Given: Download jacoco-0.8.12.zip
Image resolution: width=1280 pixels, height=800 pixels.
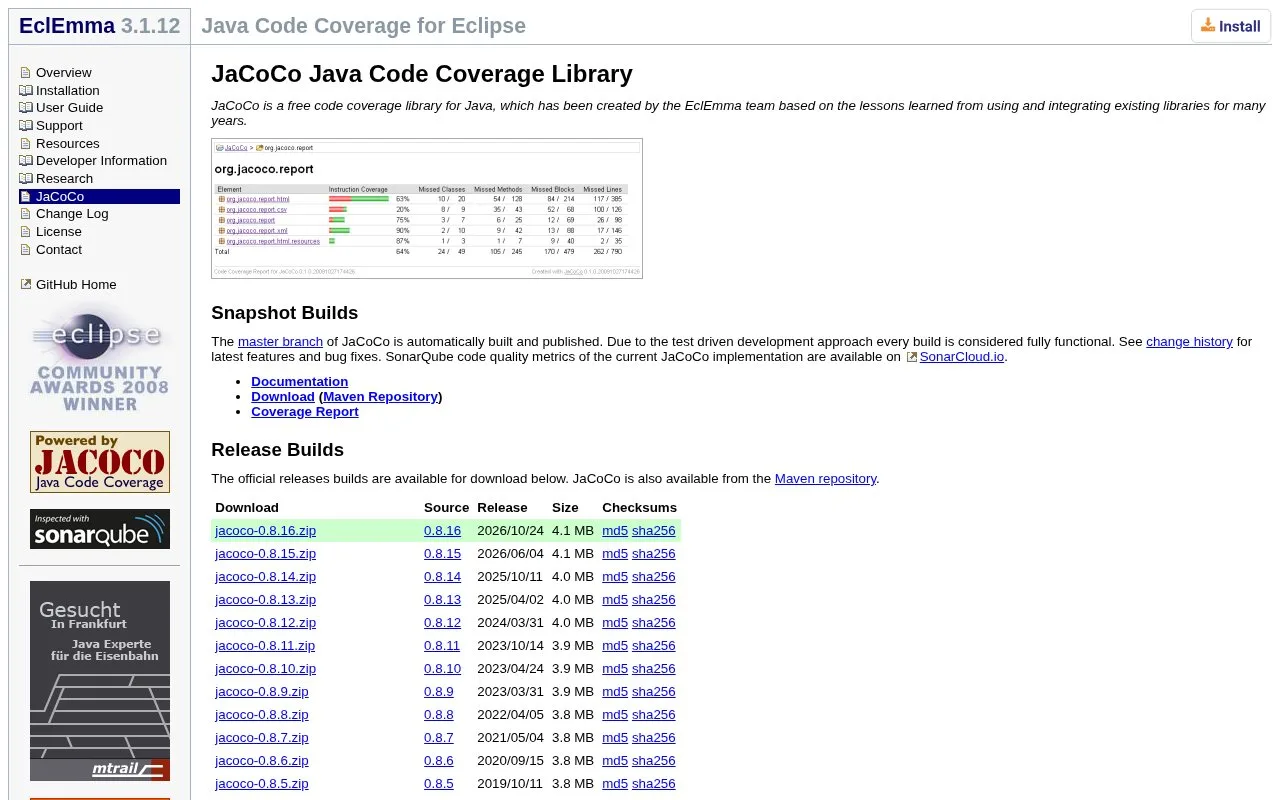Looking at the screenshot, I should coord(265,623).
